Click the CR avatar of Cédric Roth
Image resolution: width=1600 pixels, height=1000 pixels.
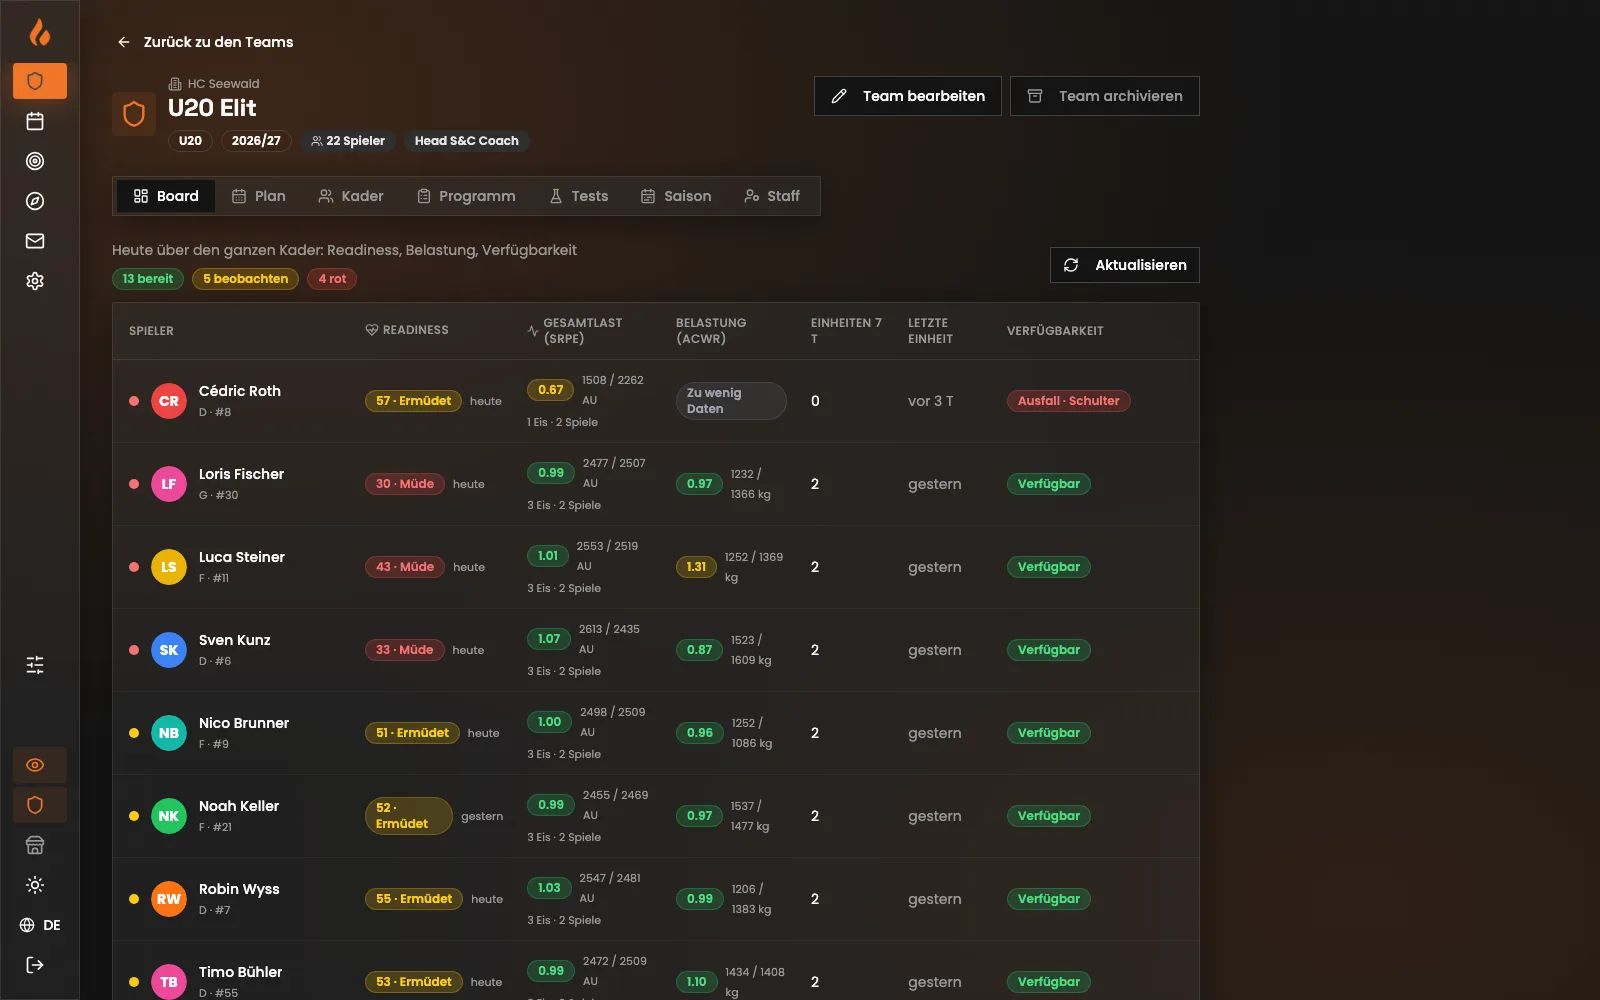pyautogui.click(x=169, y=401)
